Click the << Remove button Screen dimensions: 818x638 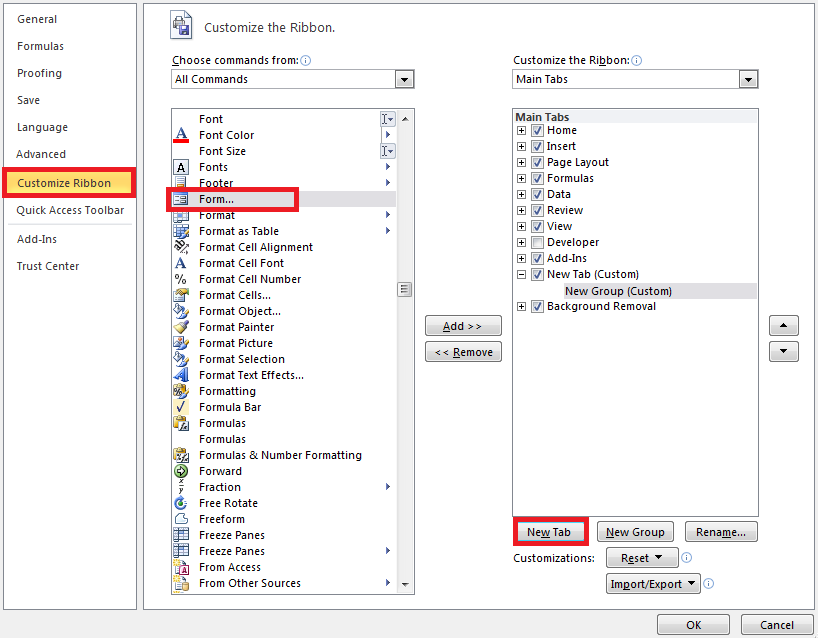[463, 352]
